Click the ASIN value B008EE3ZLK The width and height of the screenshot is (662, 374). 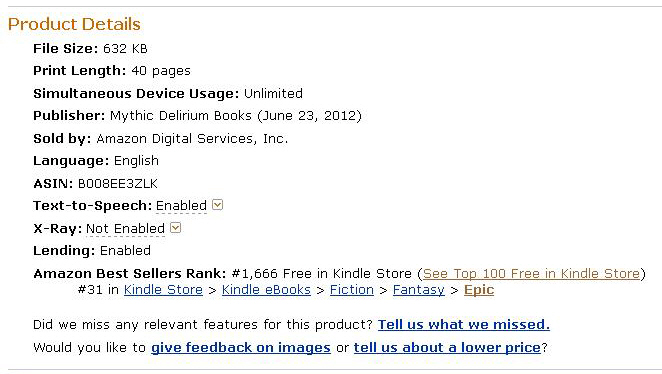point(118,184)
